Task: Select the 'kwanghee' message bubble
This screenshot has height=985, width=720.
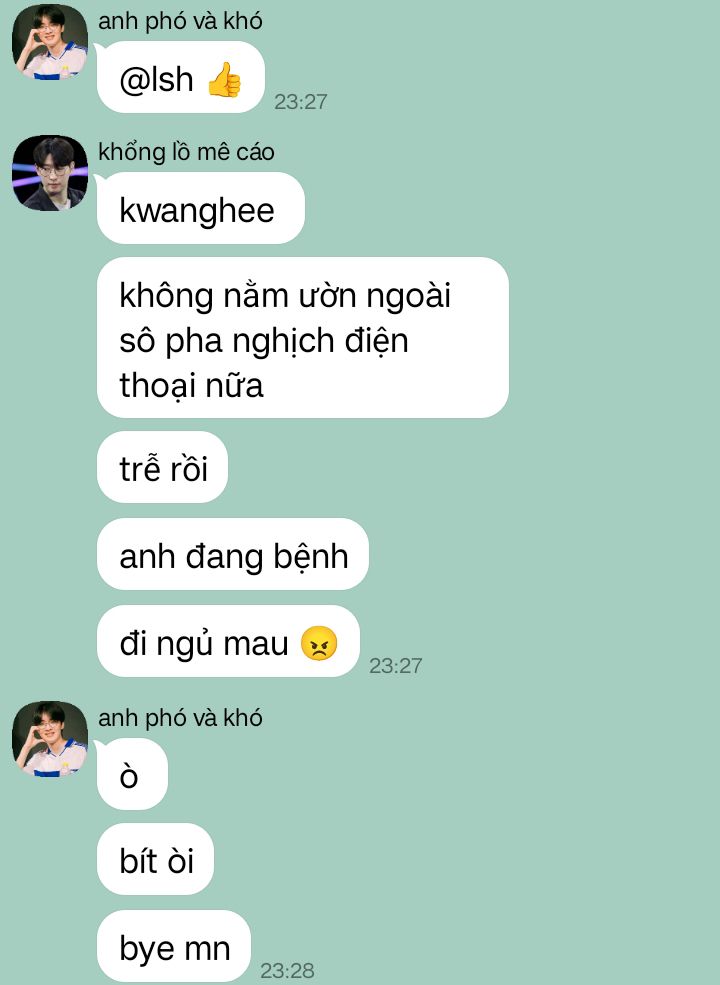Action: pyautogui.click(x=200, y=208)
